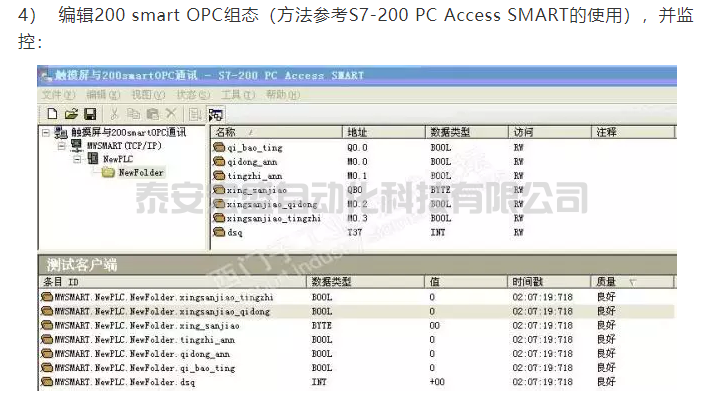Open the 工具 menu
Screen dimensions: 720x397
(x=237, y=95)
